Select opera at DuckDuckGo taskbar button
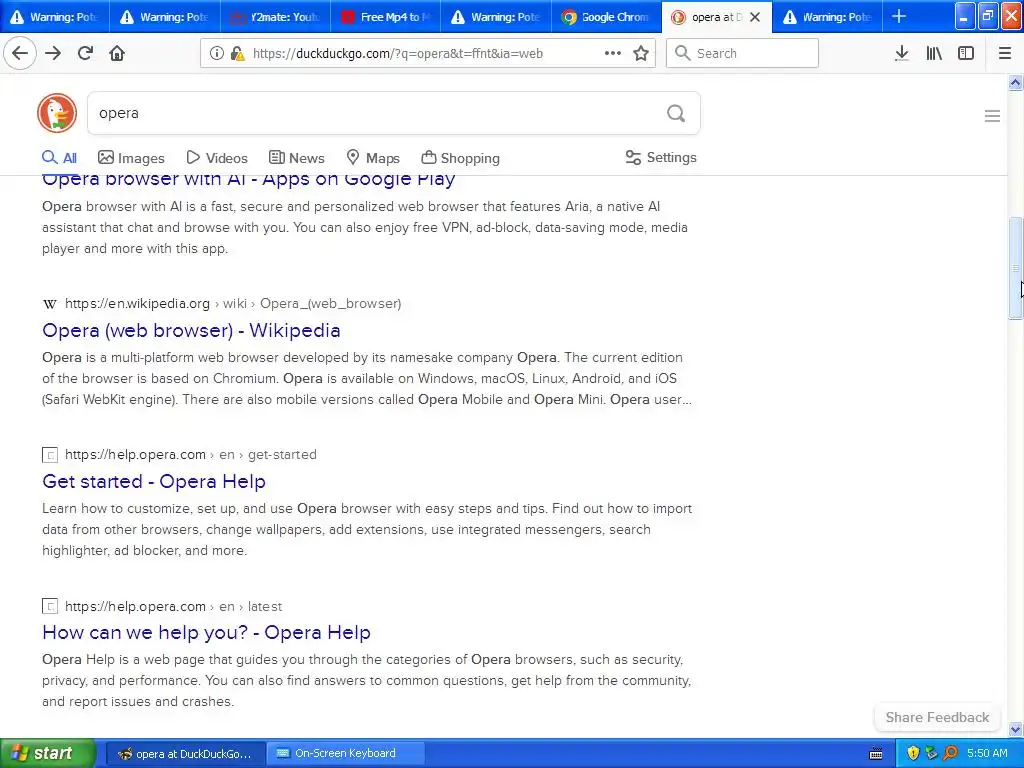 click(x=185, y=754)
